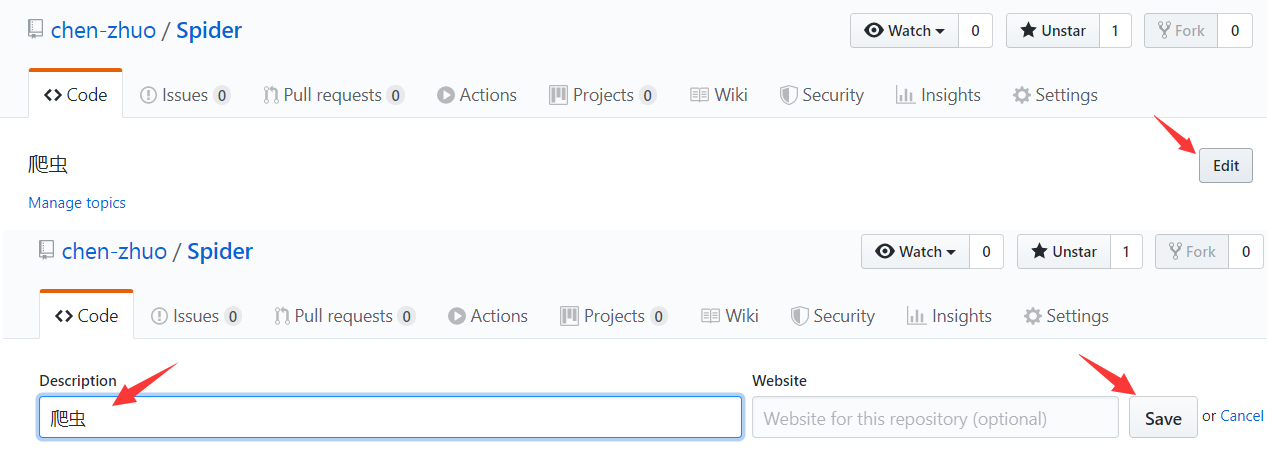
Task: Click the Actions play icon above the Description field
Action: [457, 317]
